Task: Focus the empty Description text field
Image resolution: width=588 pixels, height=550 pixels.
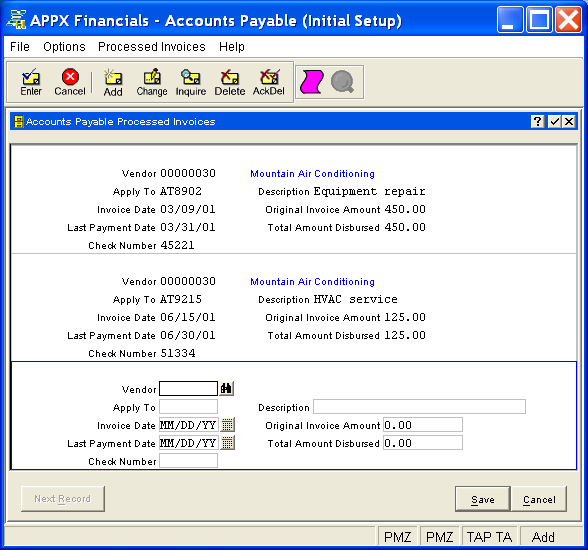Action: point(419,406)
